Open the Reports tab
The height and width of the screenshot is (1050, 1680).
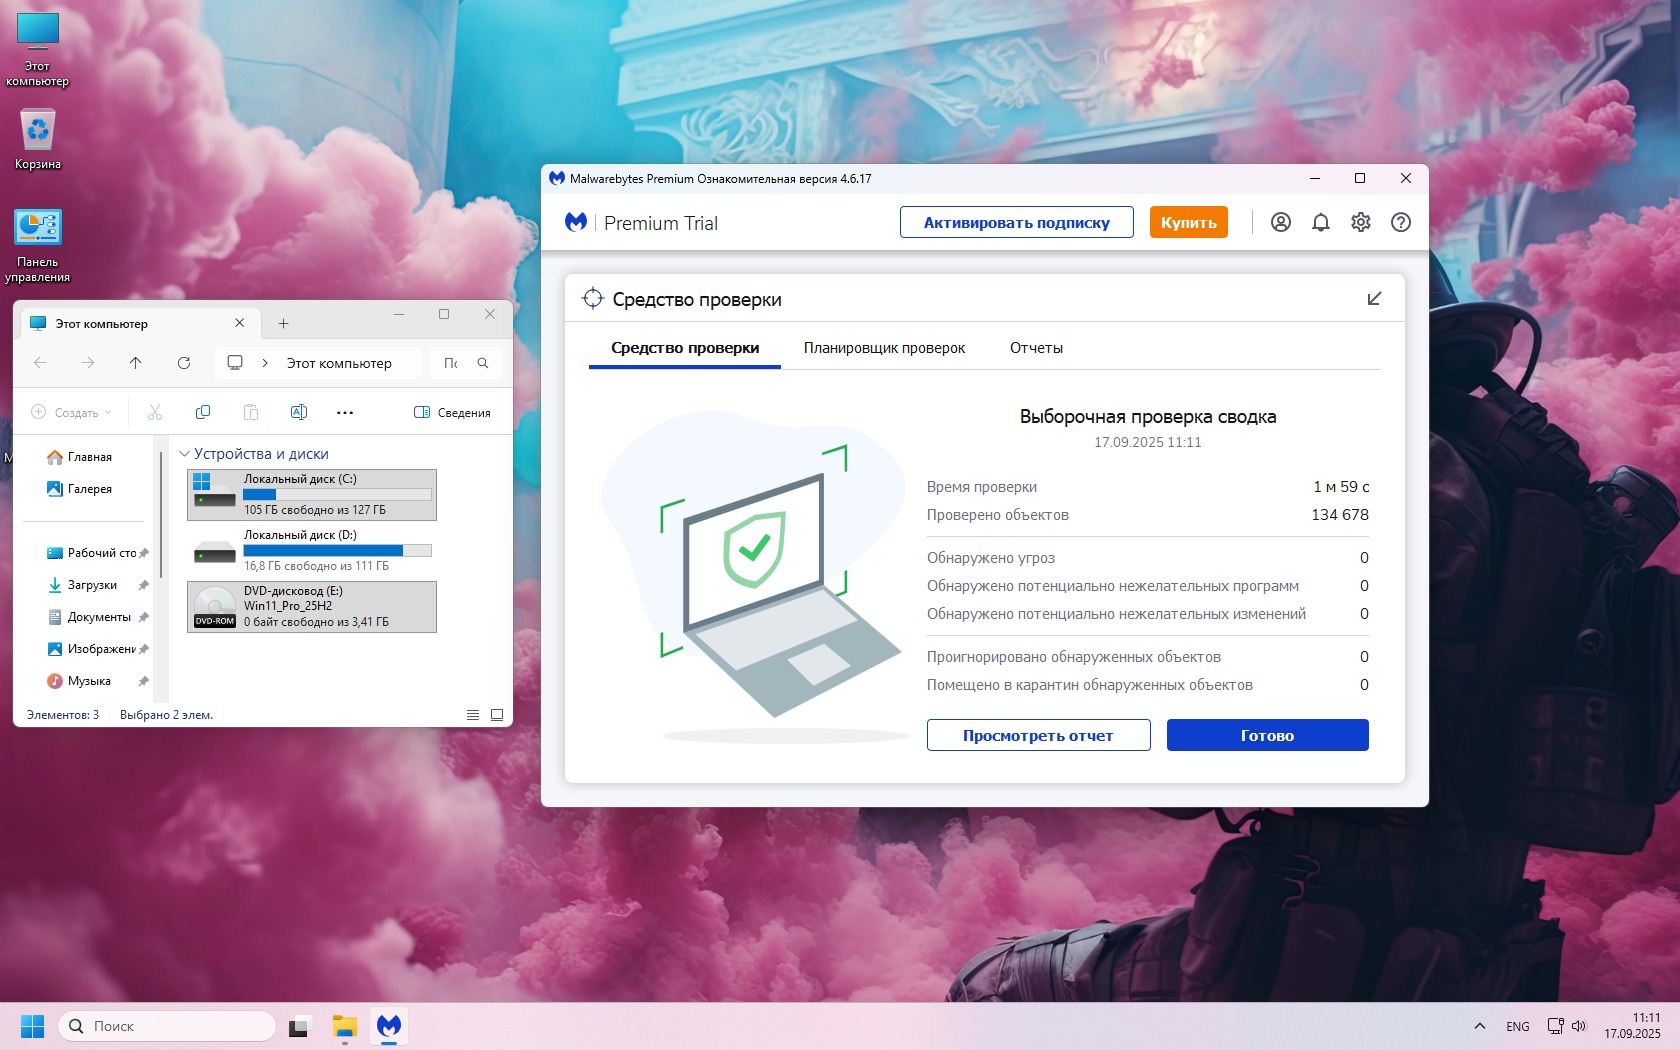1036,348
